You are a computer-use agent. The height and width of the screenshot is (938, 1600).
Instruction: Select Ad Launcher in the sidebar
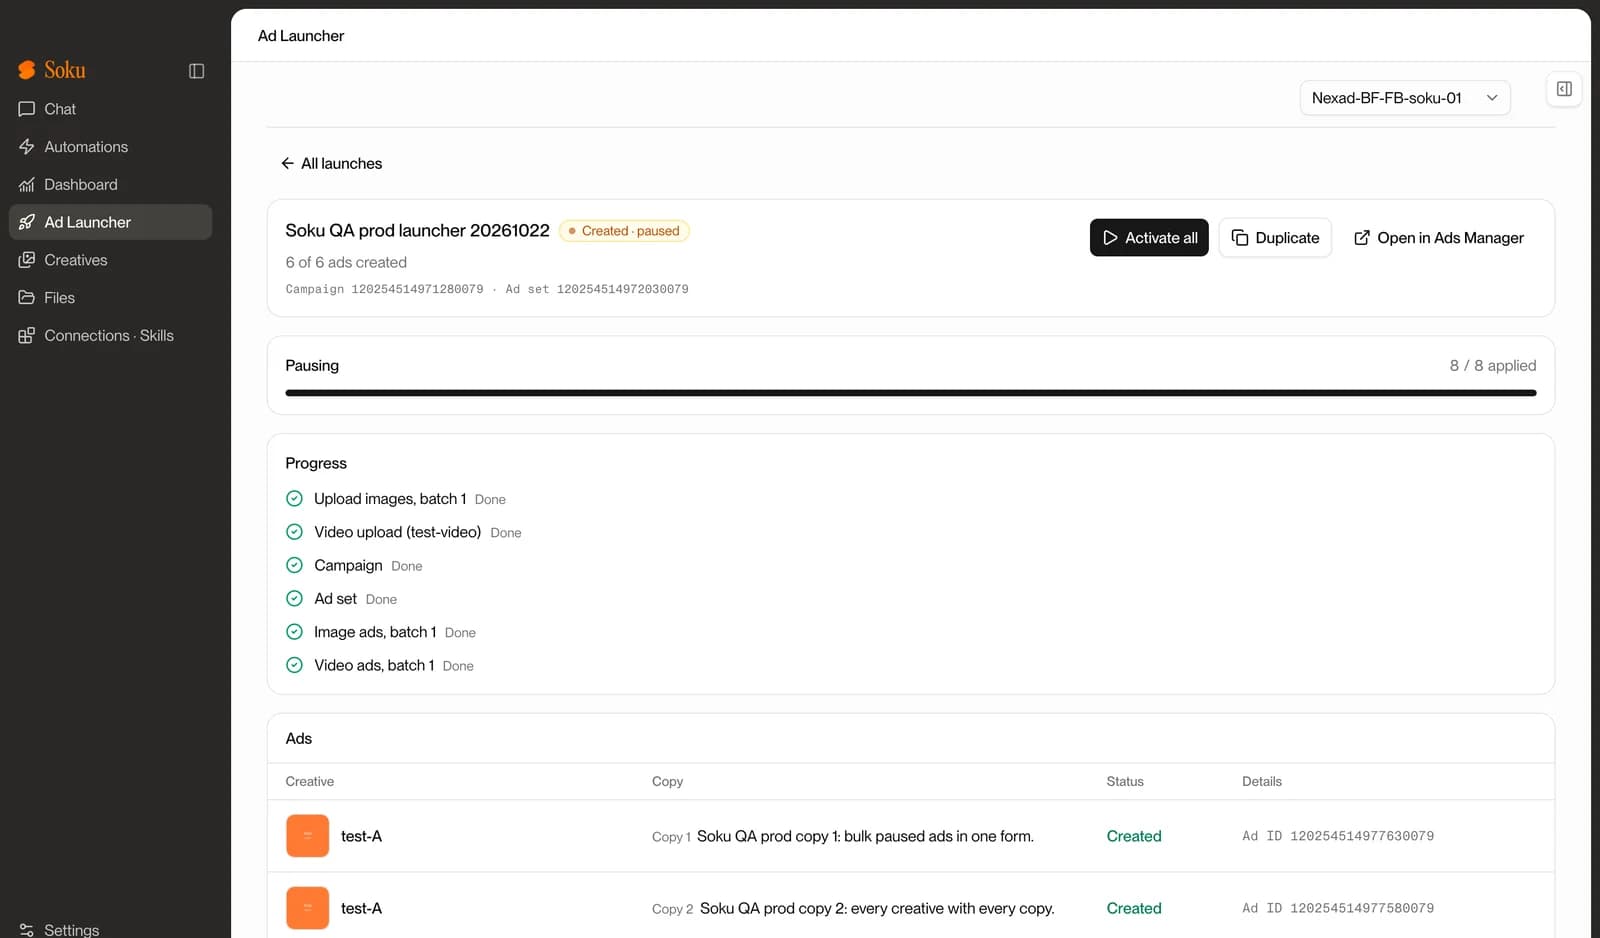(110, 222)
